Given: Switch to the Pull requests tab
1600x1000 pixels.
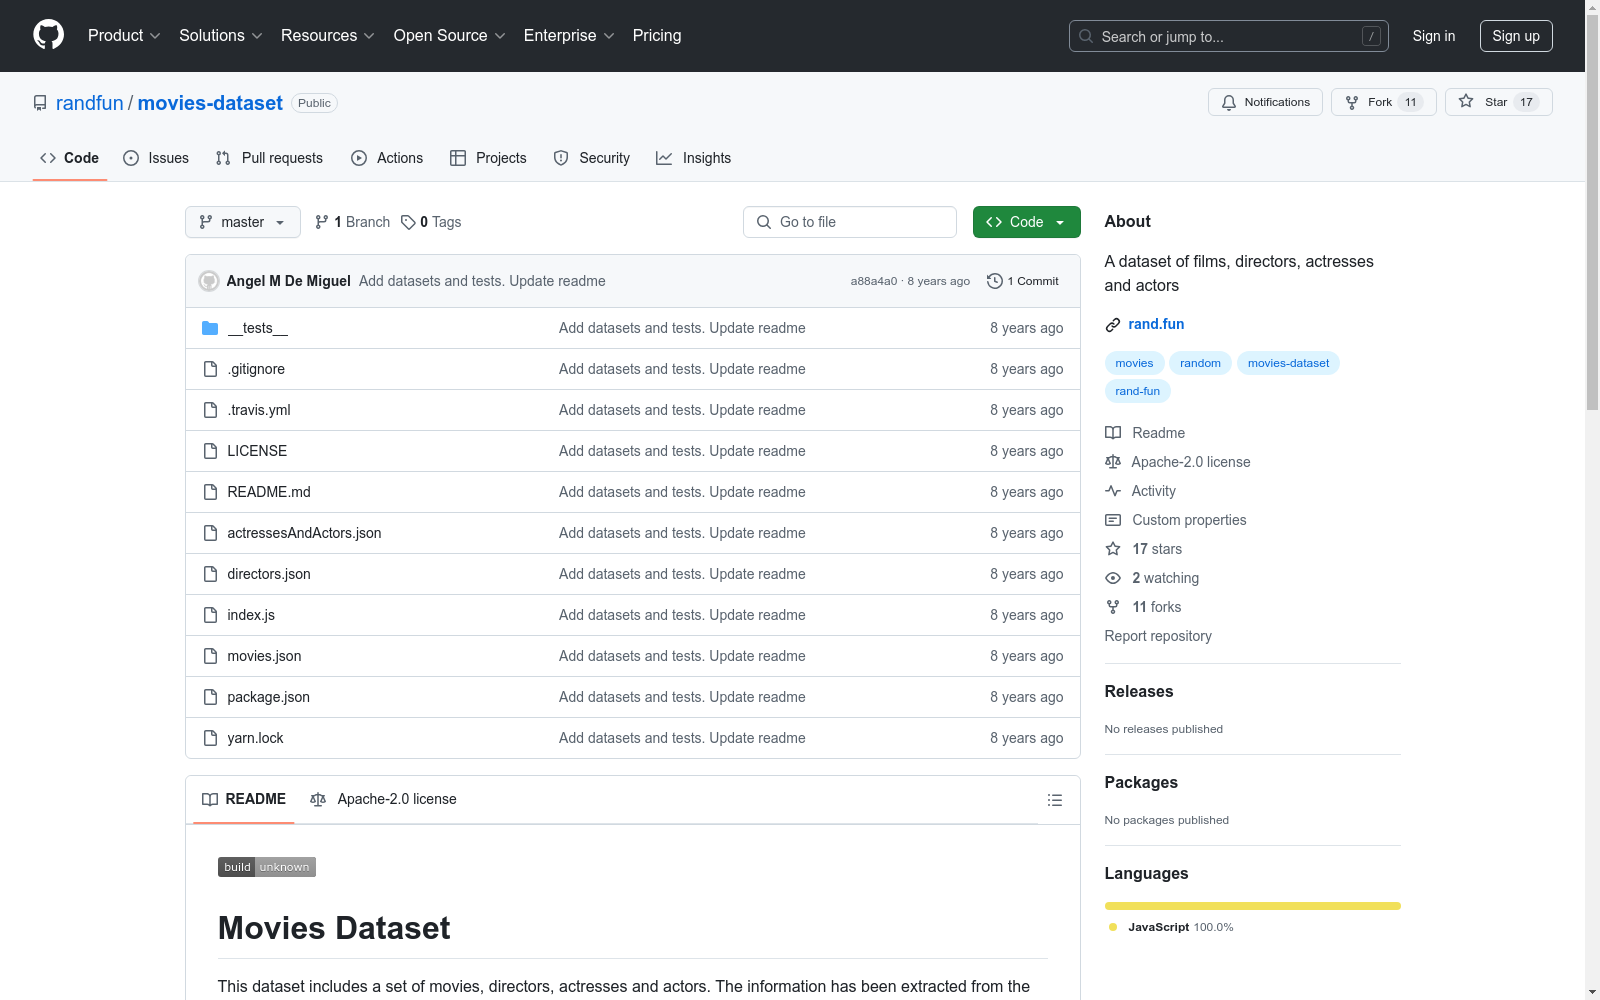Looking at the screenshot, I should click(269, 158).
